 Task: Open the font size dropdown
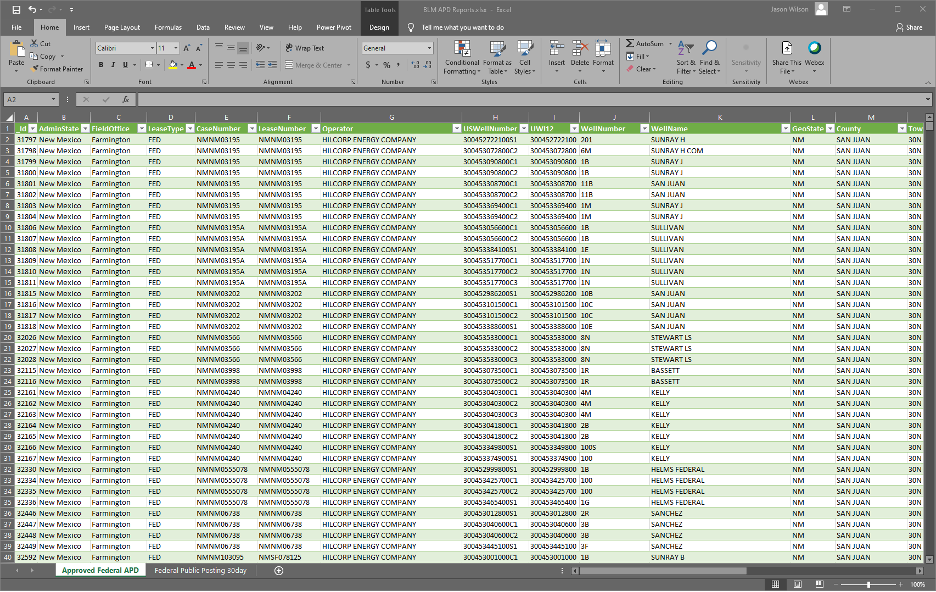tap(176, 48)
